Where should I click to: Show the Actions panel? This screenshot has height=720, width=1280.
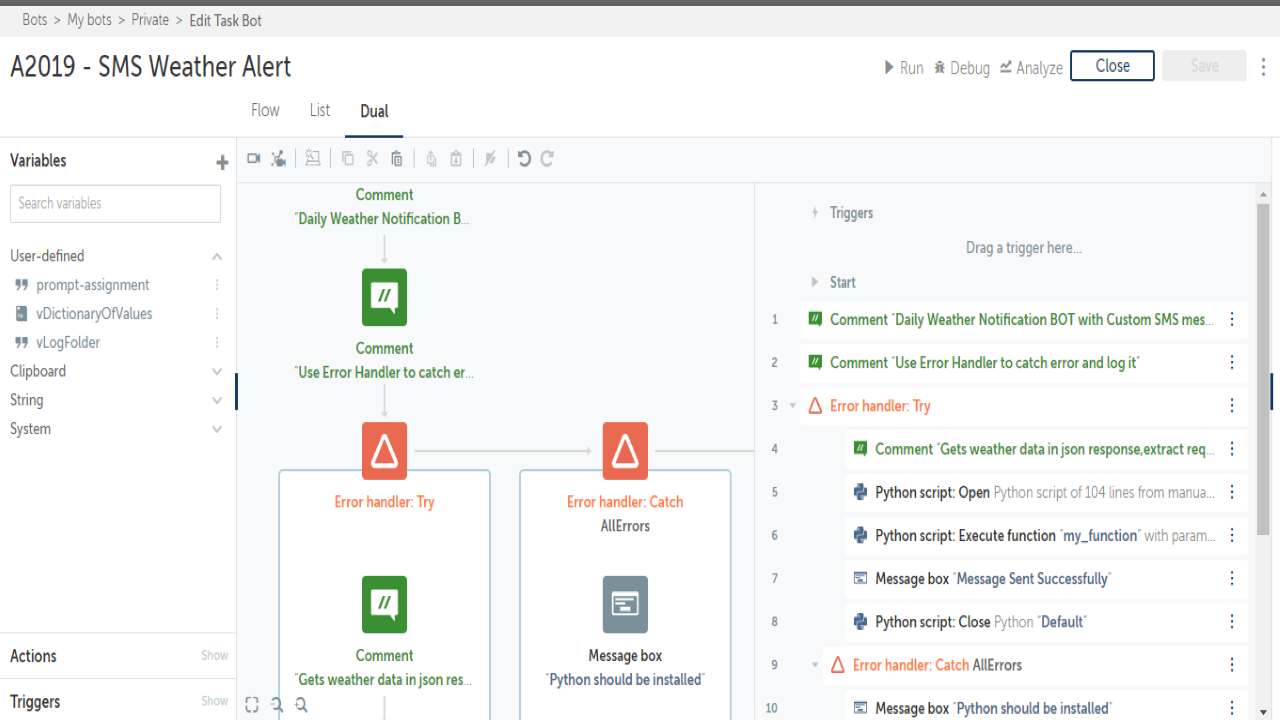214,656
